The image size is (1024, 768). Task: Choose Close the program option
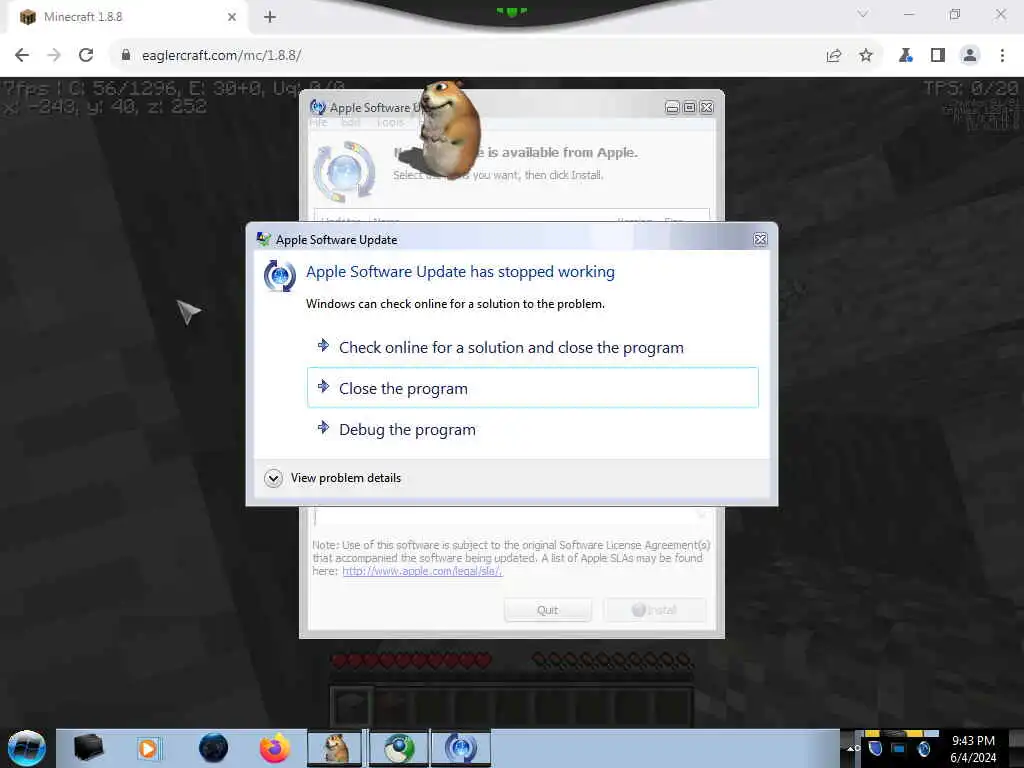[532, 388]
